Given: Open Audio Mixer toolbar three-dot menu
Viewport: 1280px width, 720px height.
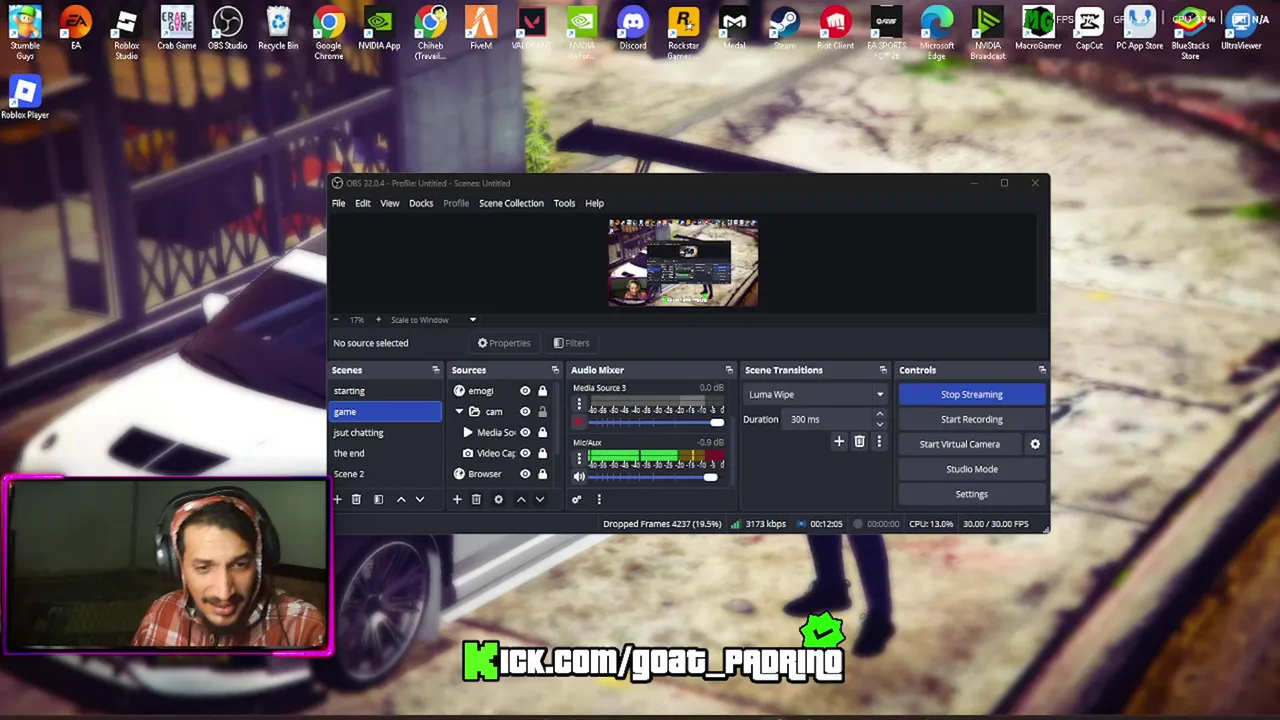Looking at the screenshot, I should pos(599,499).
